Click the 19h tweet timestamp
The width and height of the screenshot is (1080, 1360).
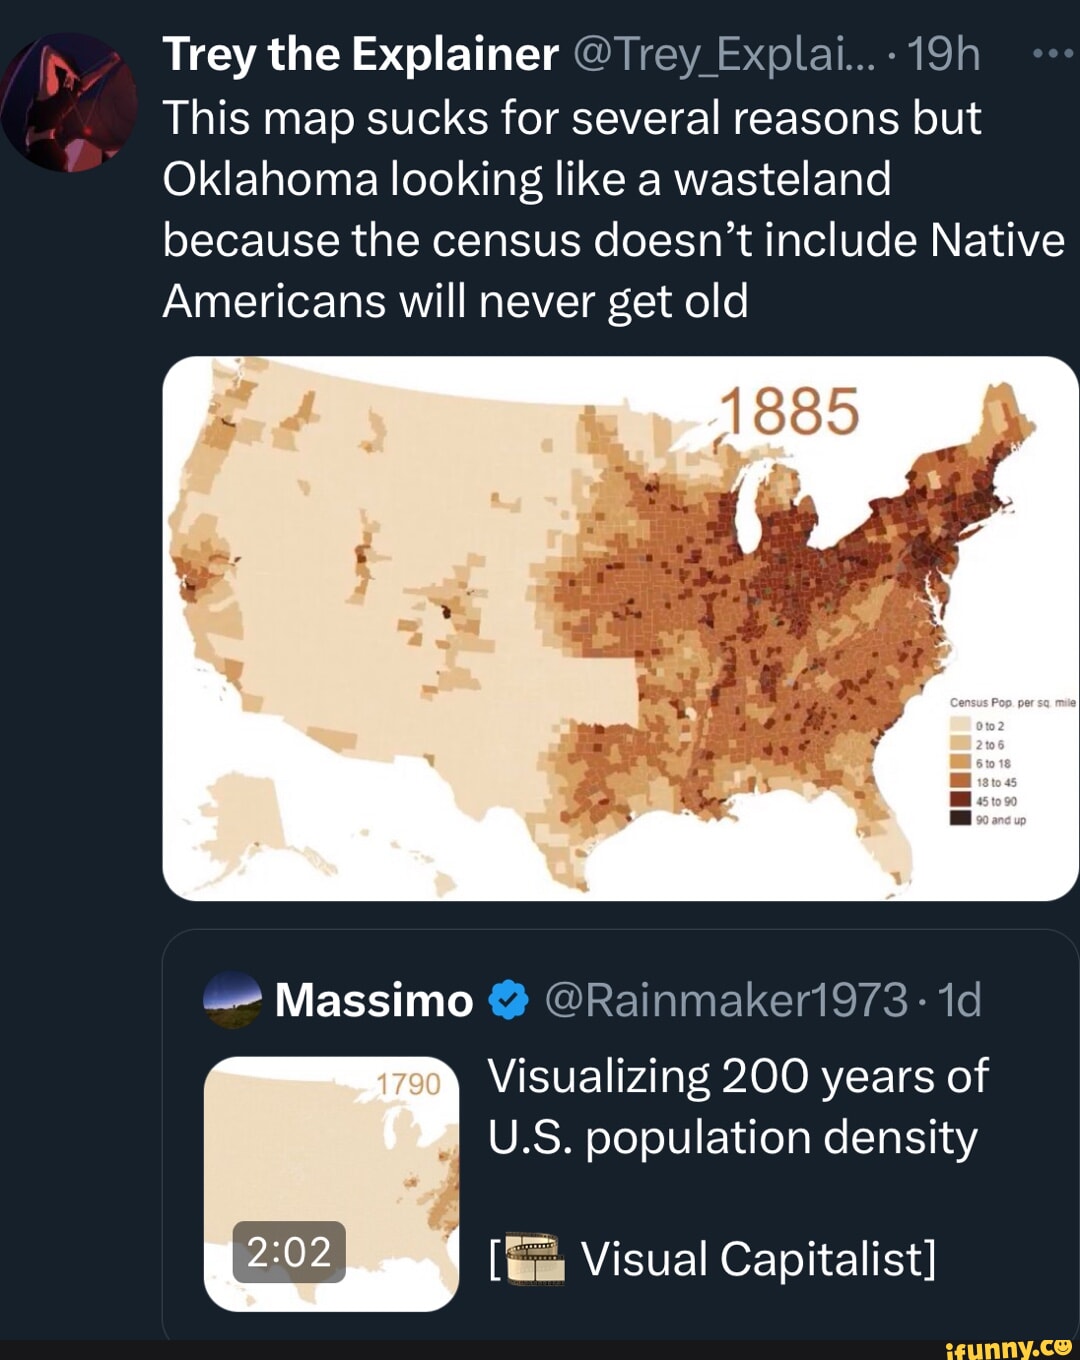click(944, 55)
